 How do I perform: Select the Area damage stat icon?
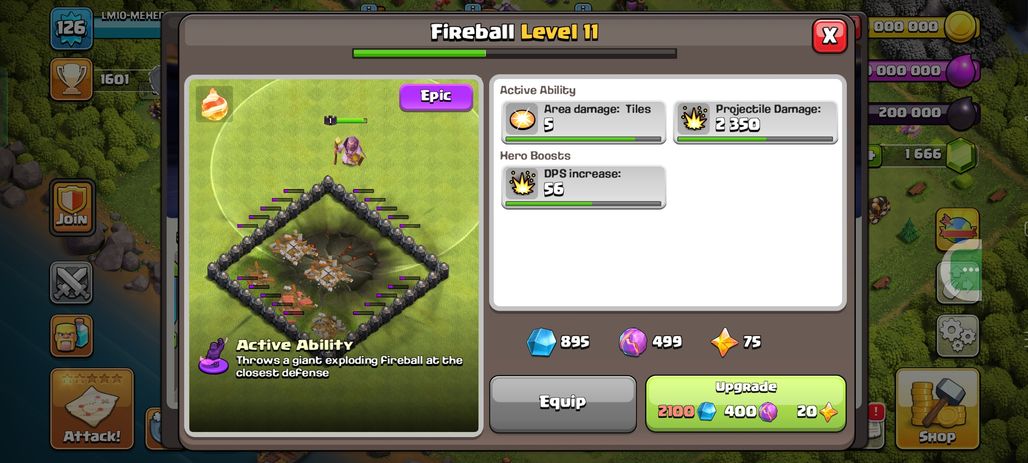pos(523,119)
